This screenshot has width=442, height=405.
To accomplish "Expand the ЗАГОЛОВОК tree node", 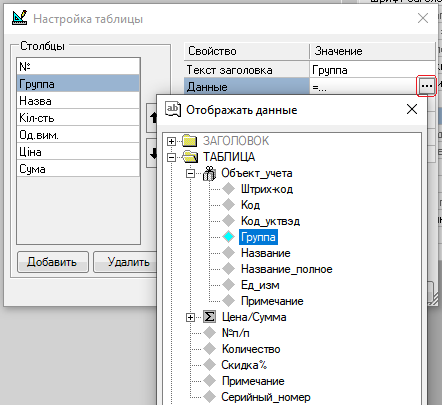I will point(171,141).
